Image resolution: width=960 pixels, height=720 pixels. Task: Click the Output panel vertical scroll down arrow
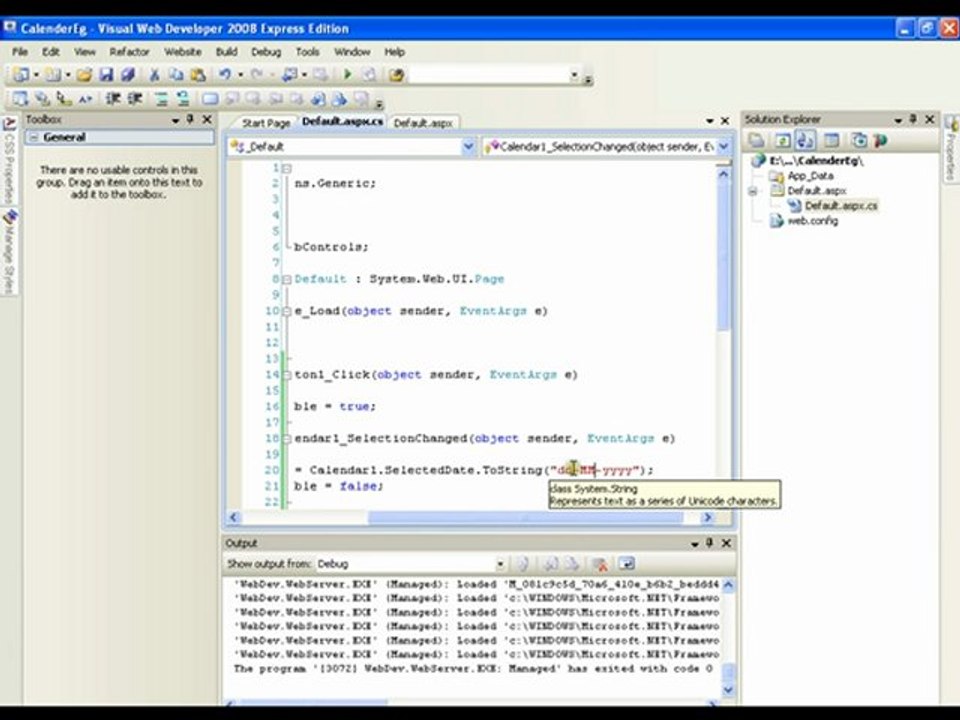[x=728, y=690]
